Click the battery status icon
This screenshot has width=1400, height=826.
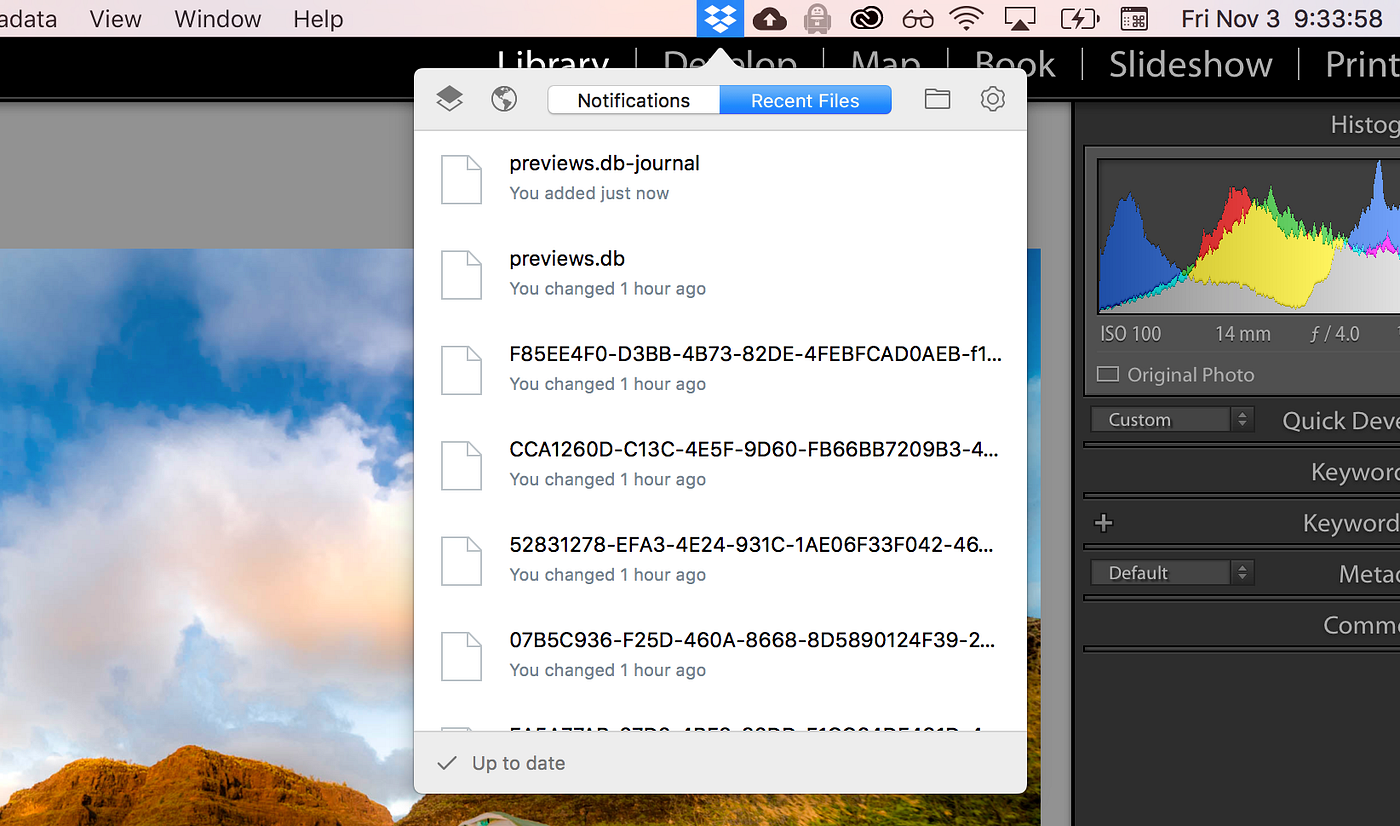pyautogui.click(x=1080, y=18)
